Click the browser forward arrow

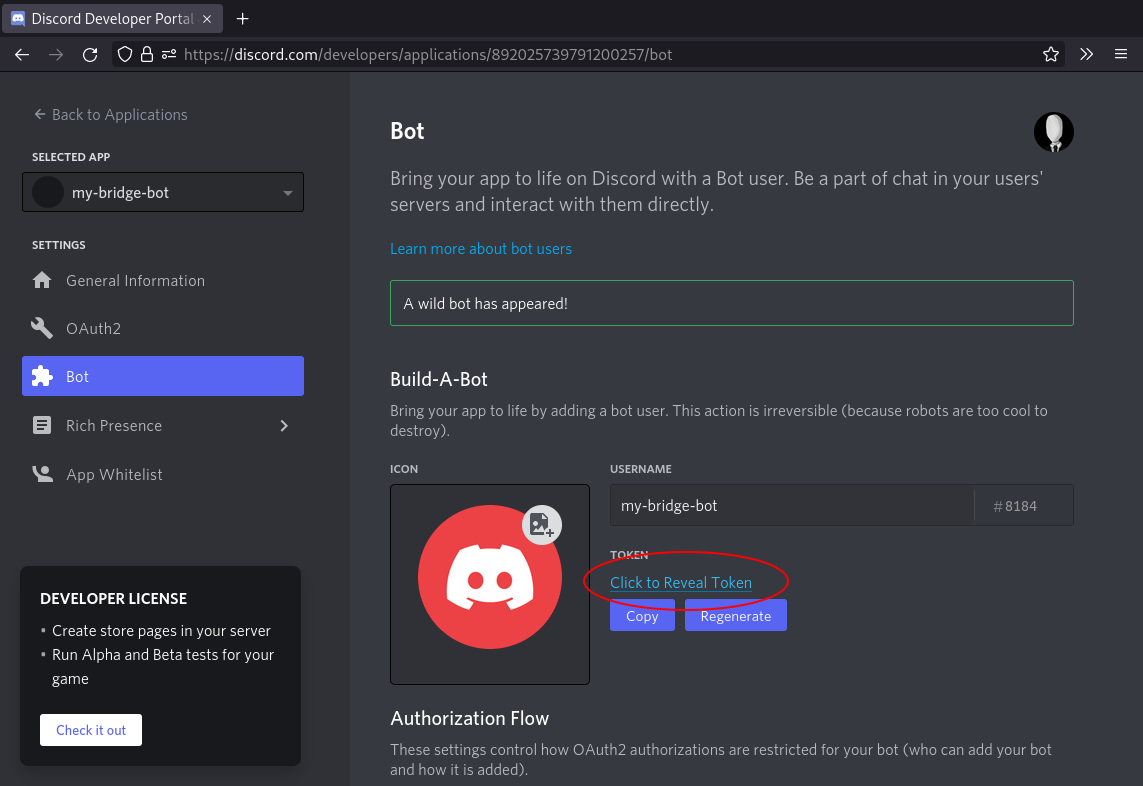[x=56, y=55]
